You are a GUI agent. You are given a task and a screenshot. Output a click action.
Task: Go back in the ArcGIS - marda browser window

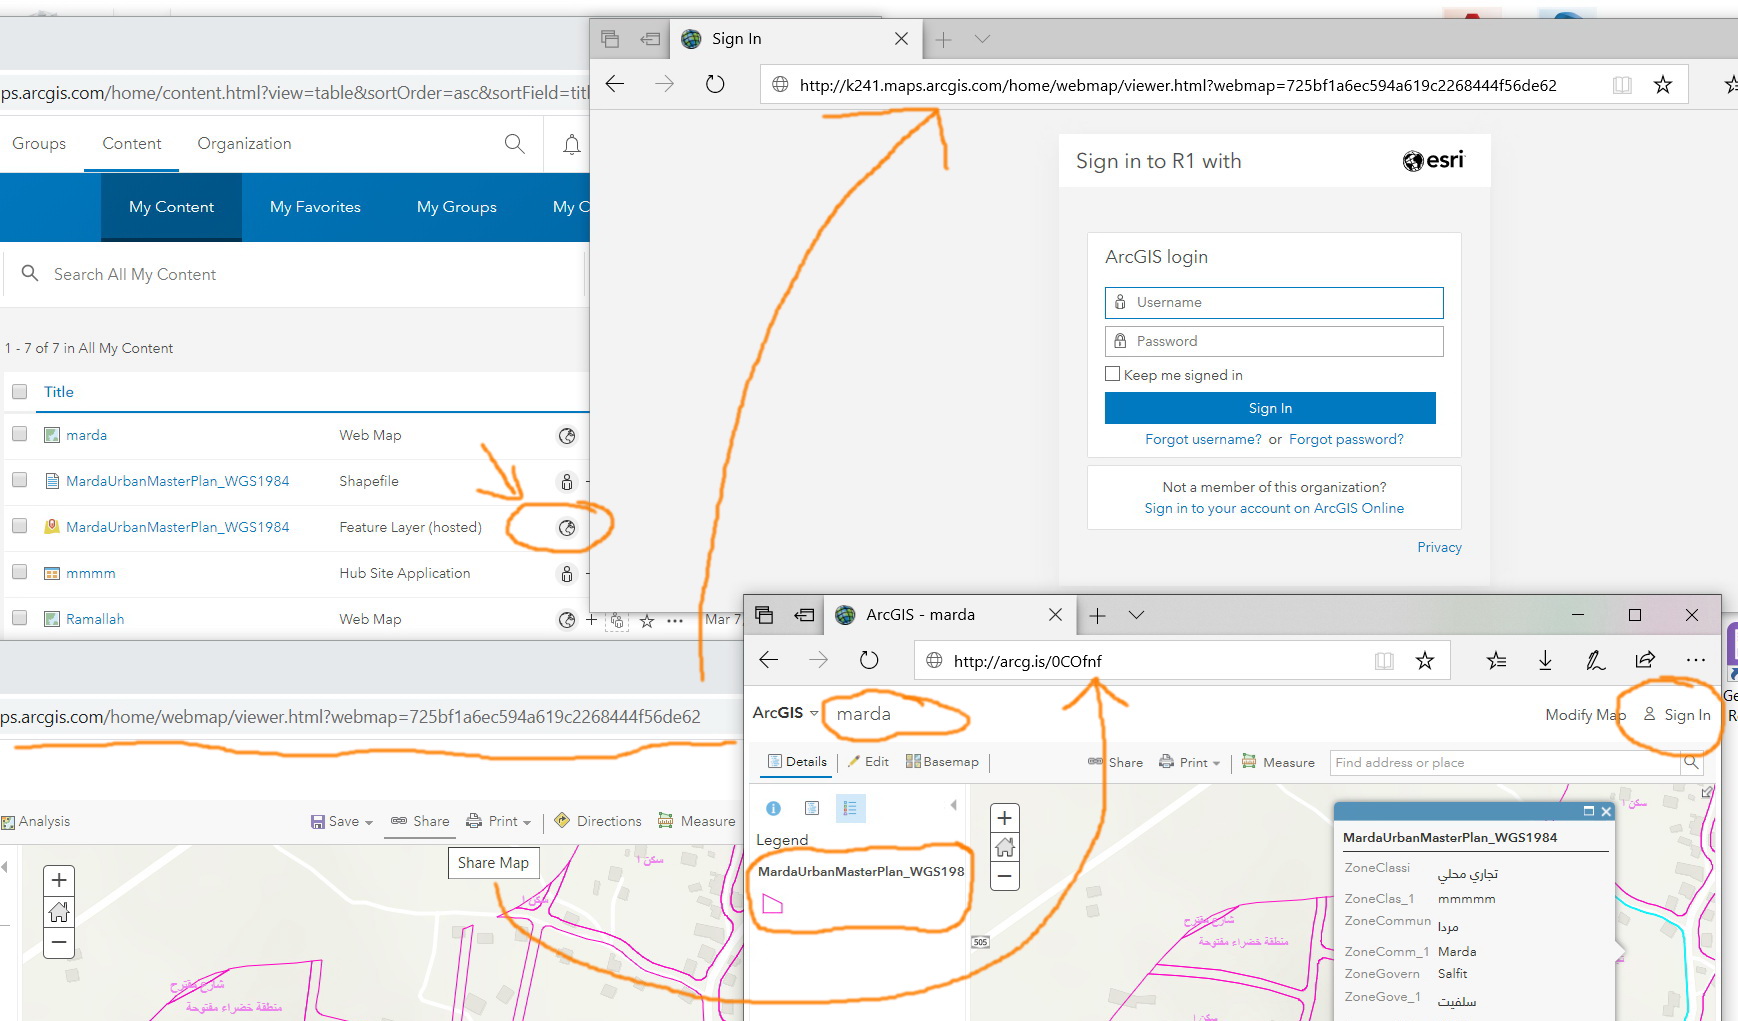click(x=769, y=660)
